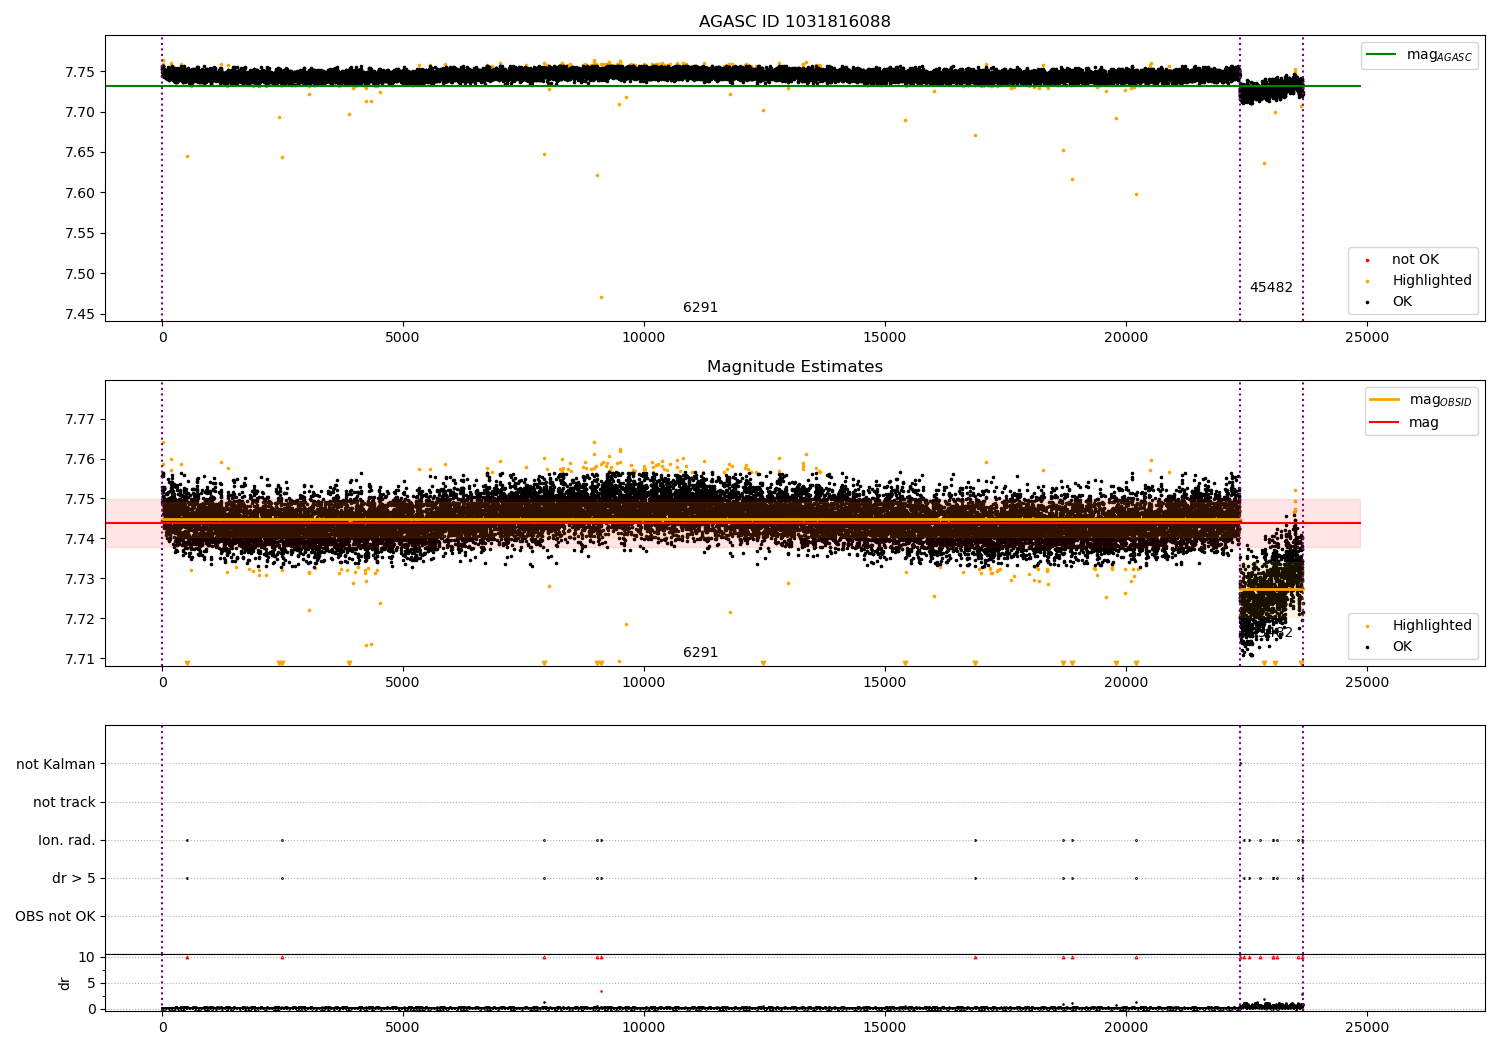Image resolution: width=1500 pixels, height=1050 pixels.
Task: Click the 'Magnitude Estimates' plot title
Action: tap(794, 367)
